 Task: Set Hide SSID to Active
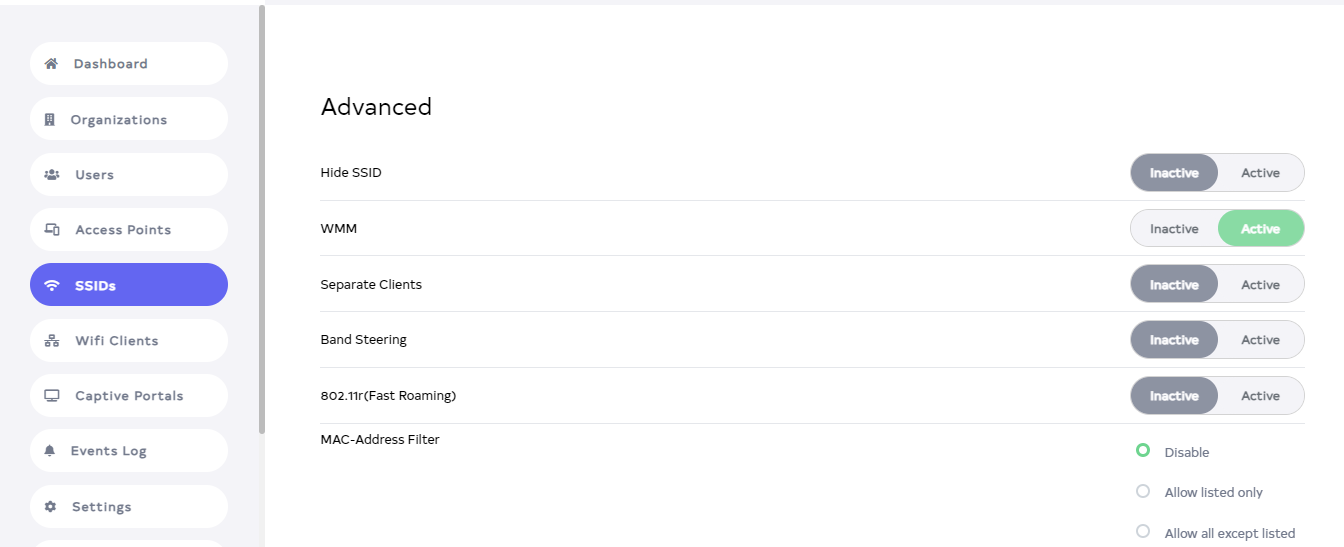click(x=1260, y=173)
